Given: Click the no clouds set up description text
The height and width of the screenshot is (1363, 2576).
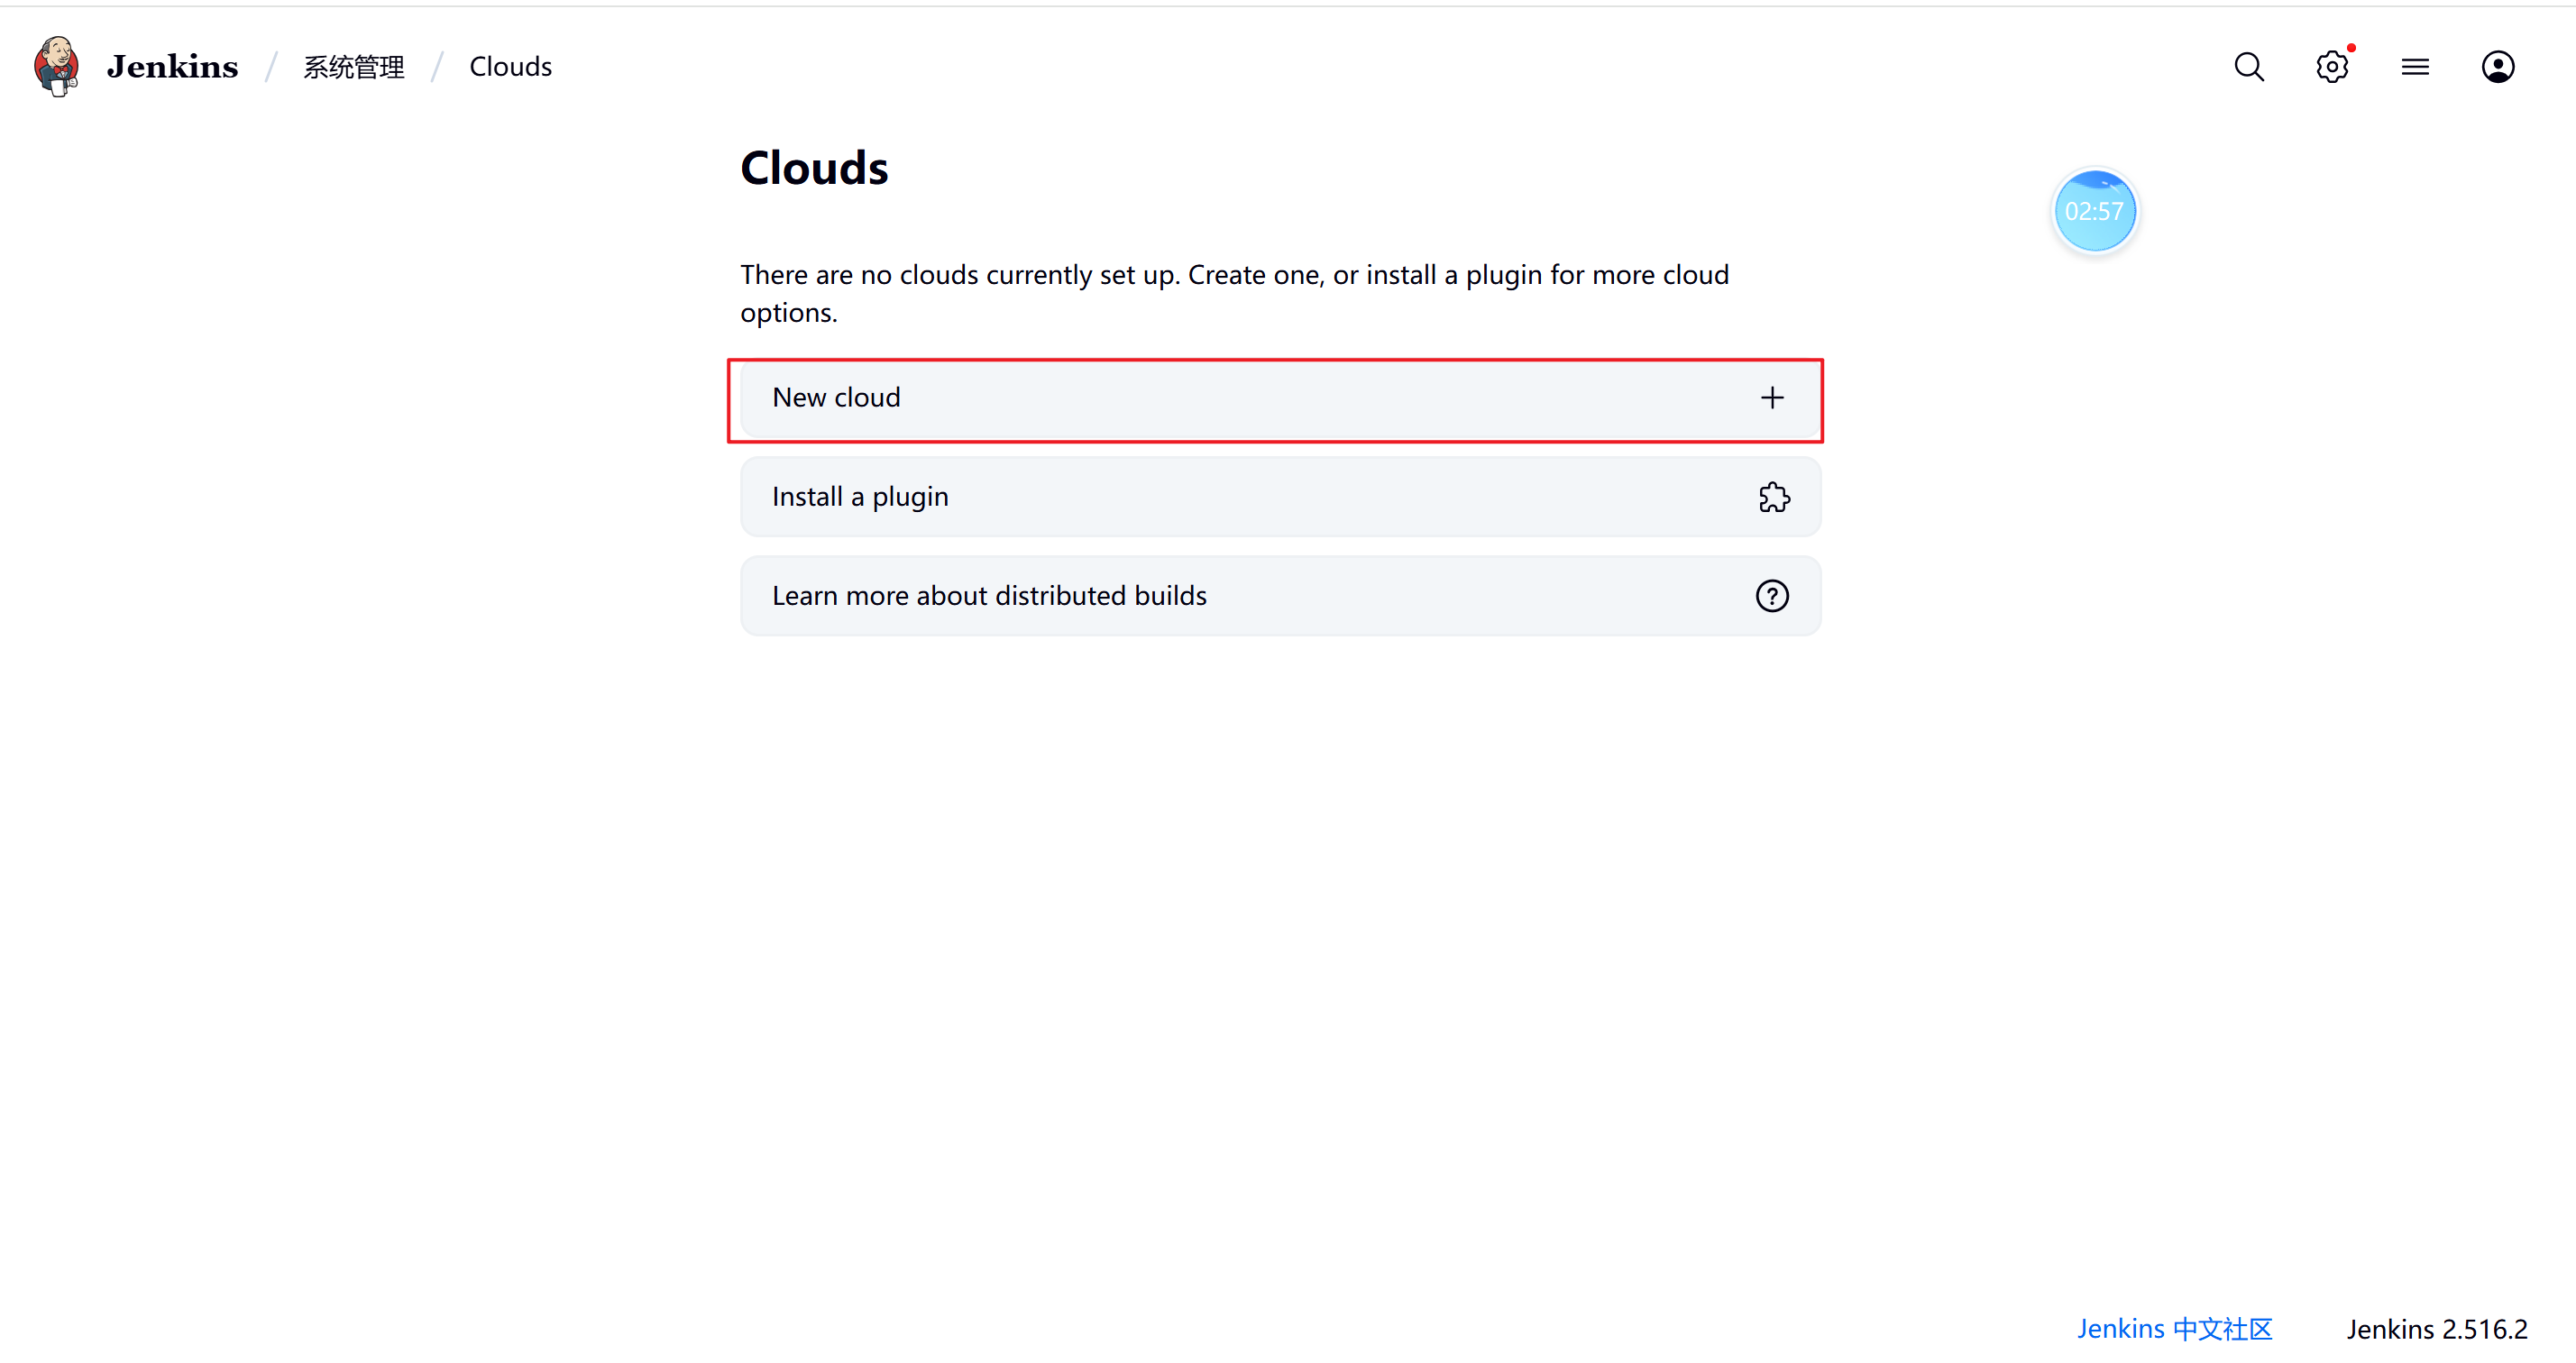Looking at the screenshot, I should click(1234, 293).
